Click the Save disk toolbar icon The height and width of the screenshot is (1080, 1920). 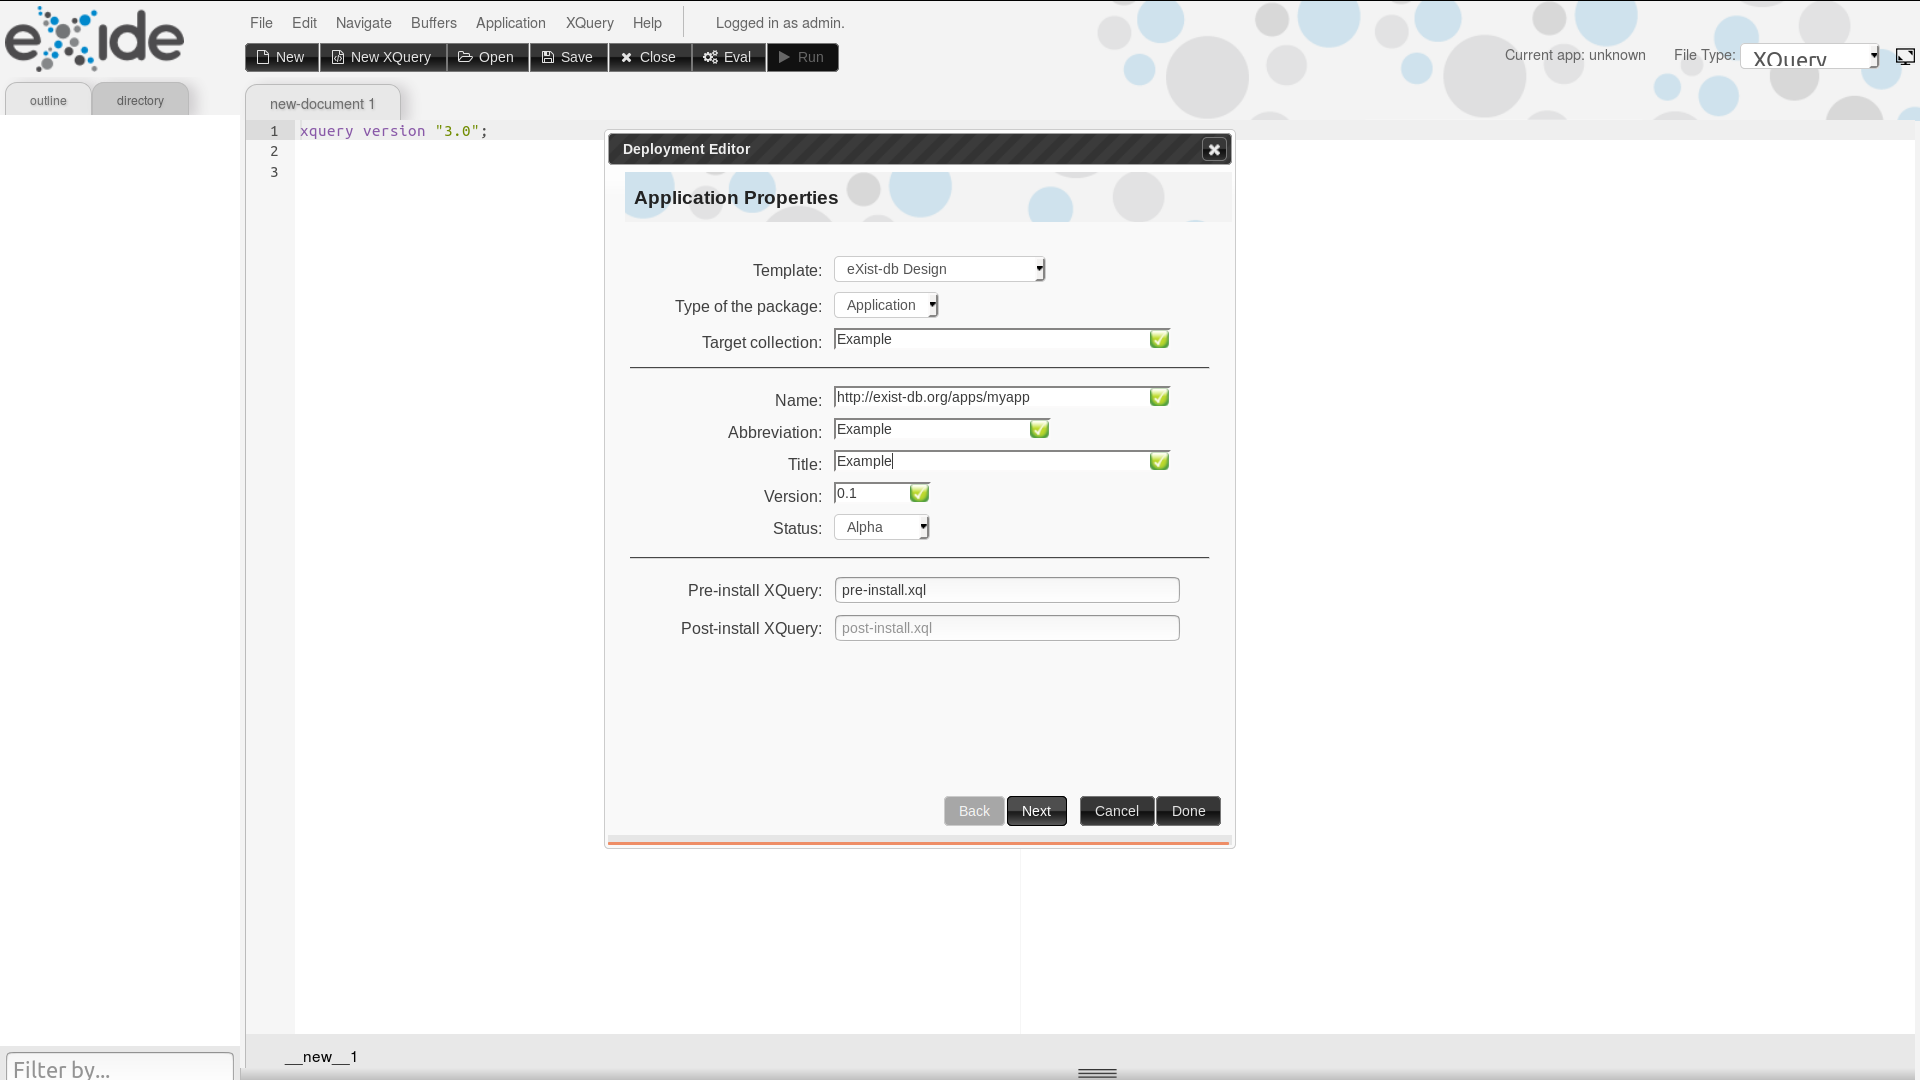tap(548, 57)
